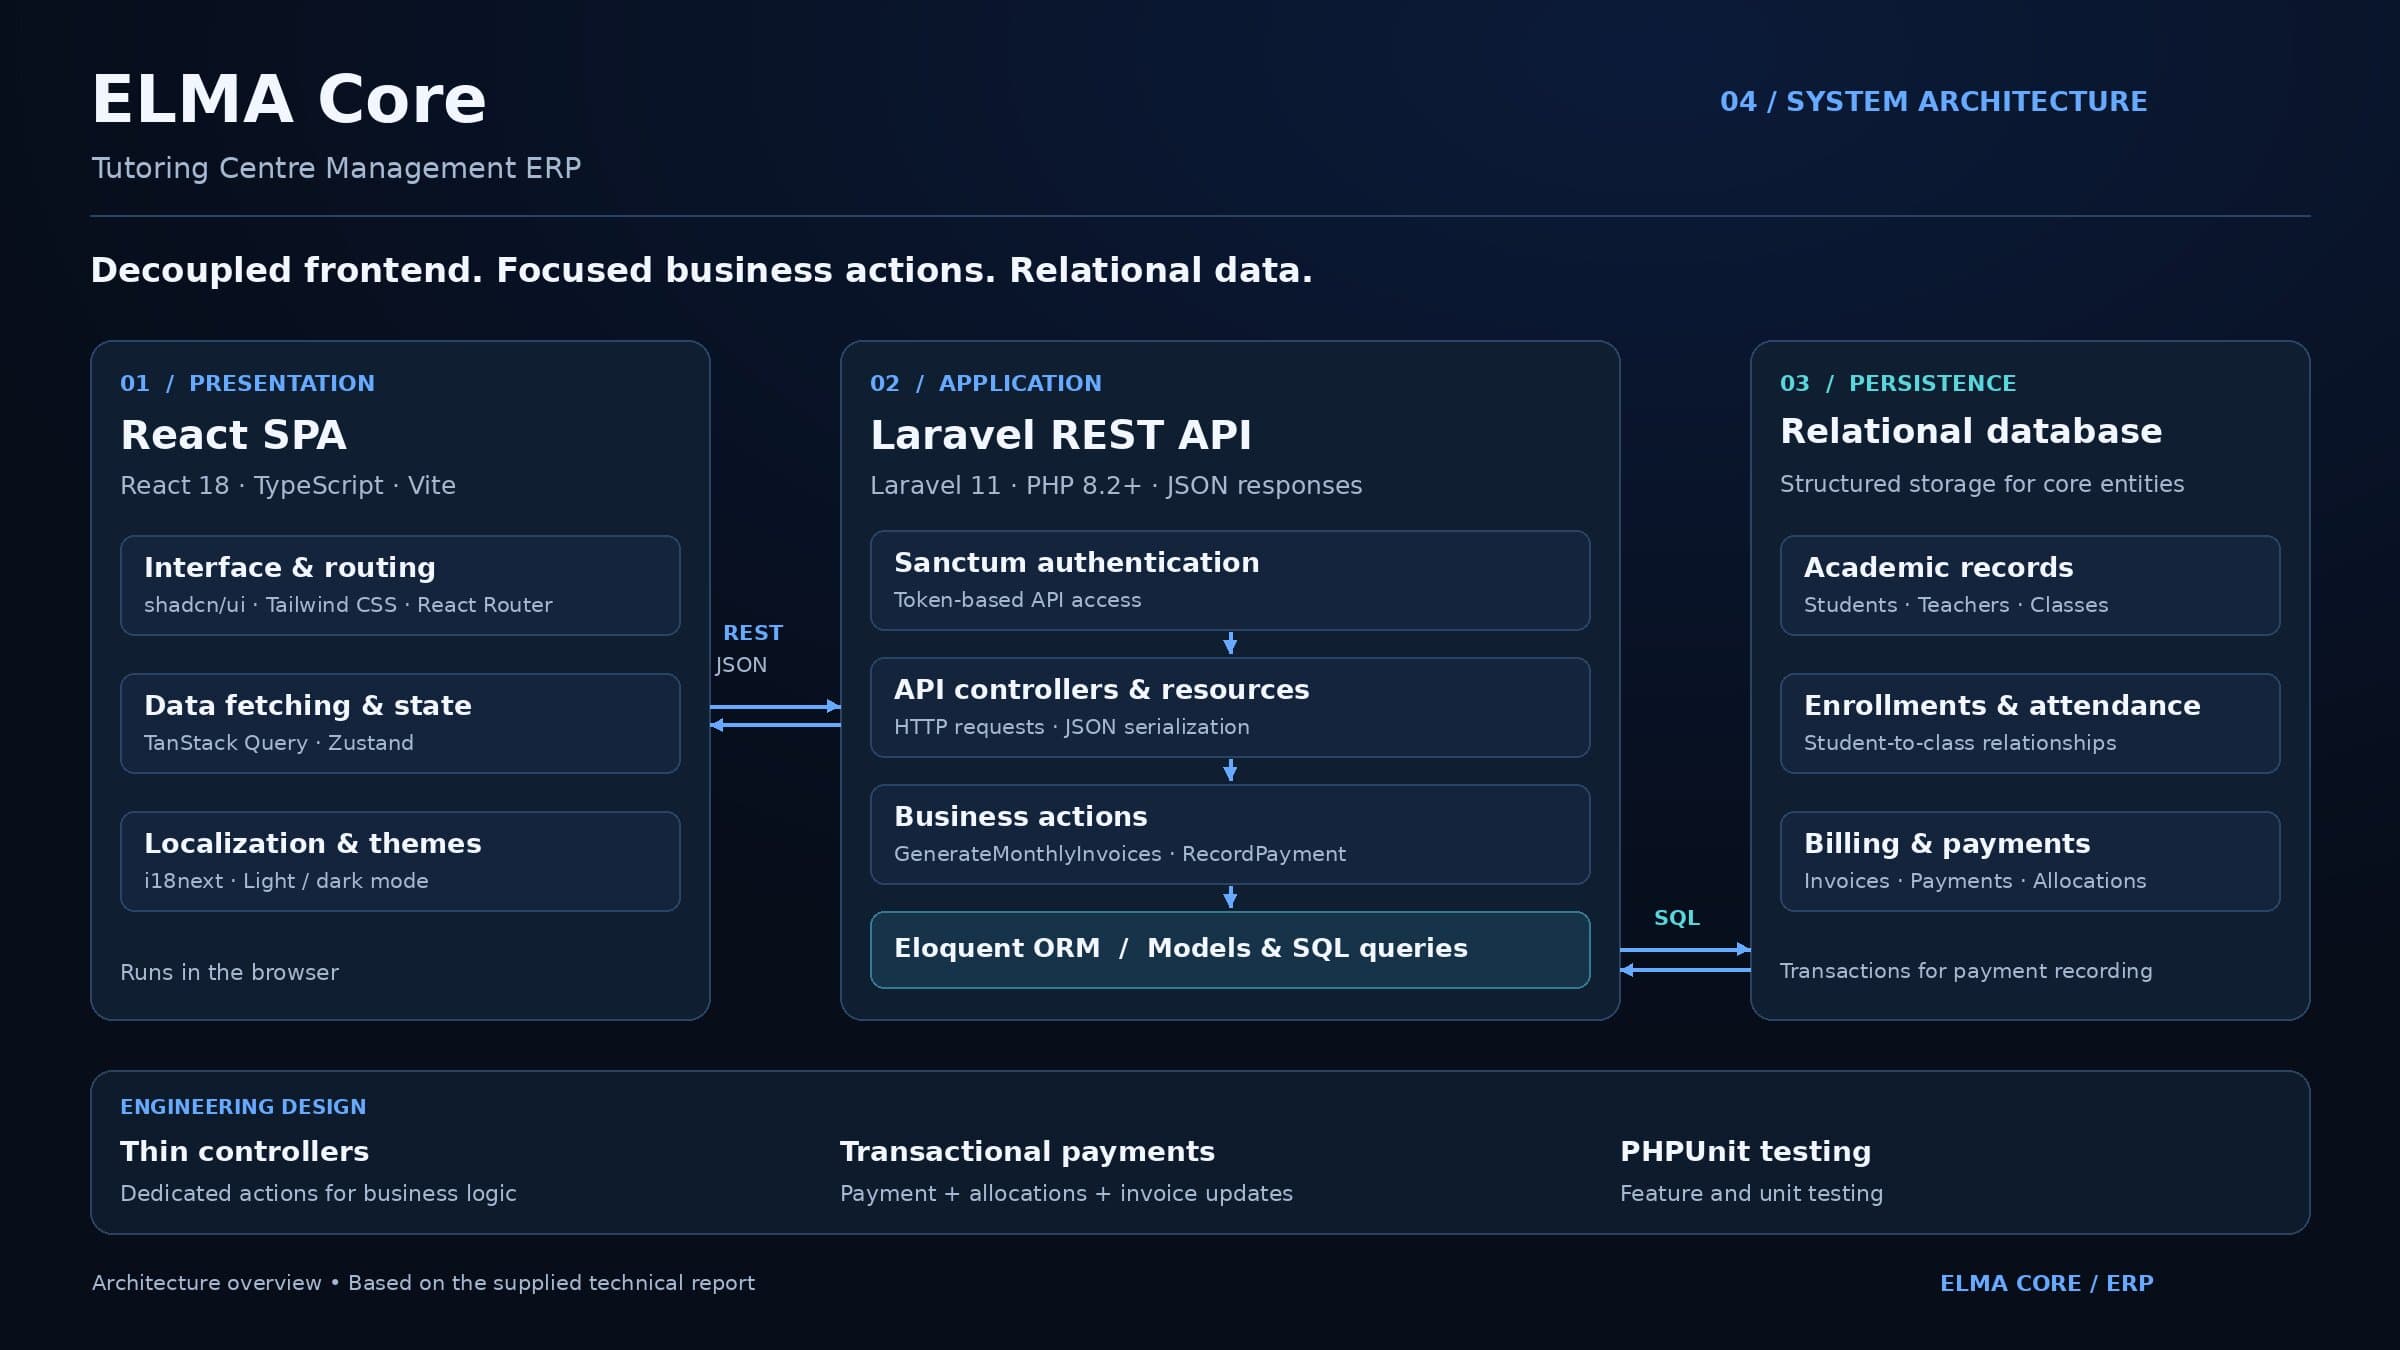Select the 01 / PRESENTATION label
This screenshot has width=2400, height=1350.
247,383
